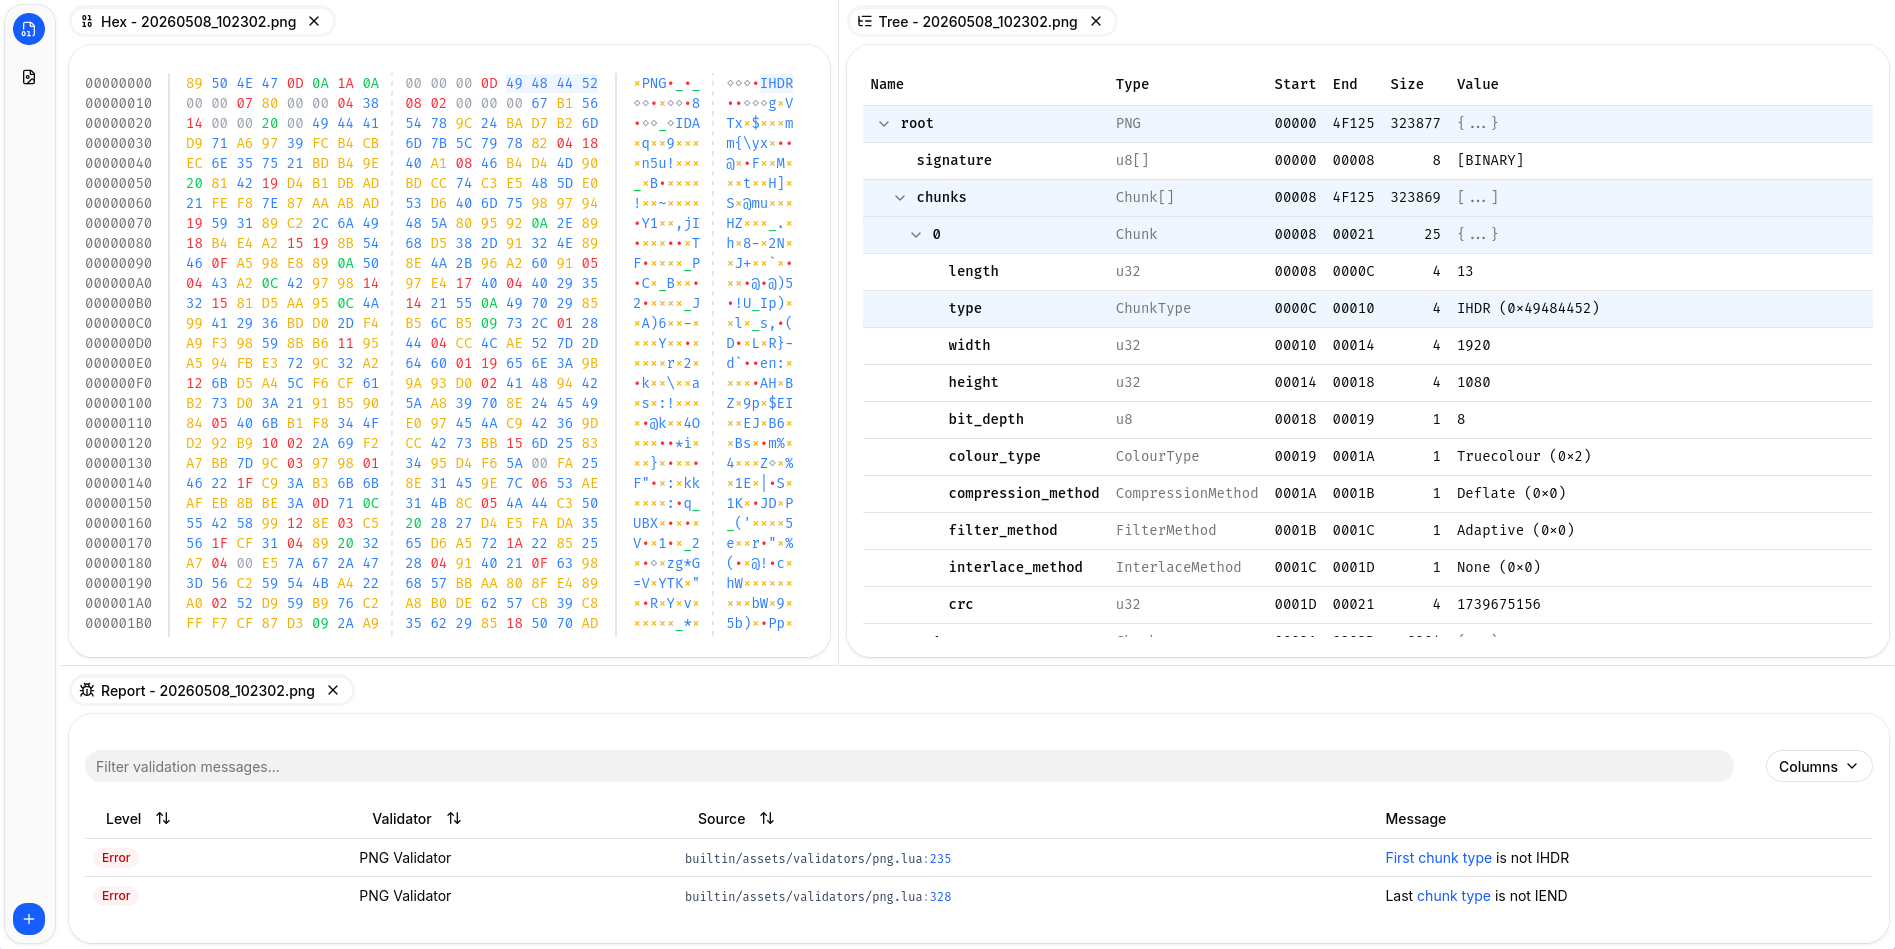Image resolution: width=1895 pixels, height=949 pixels.
Task: Select the colour_type row
Action: (1367, 456)
